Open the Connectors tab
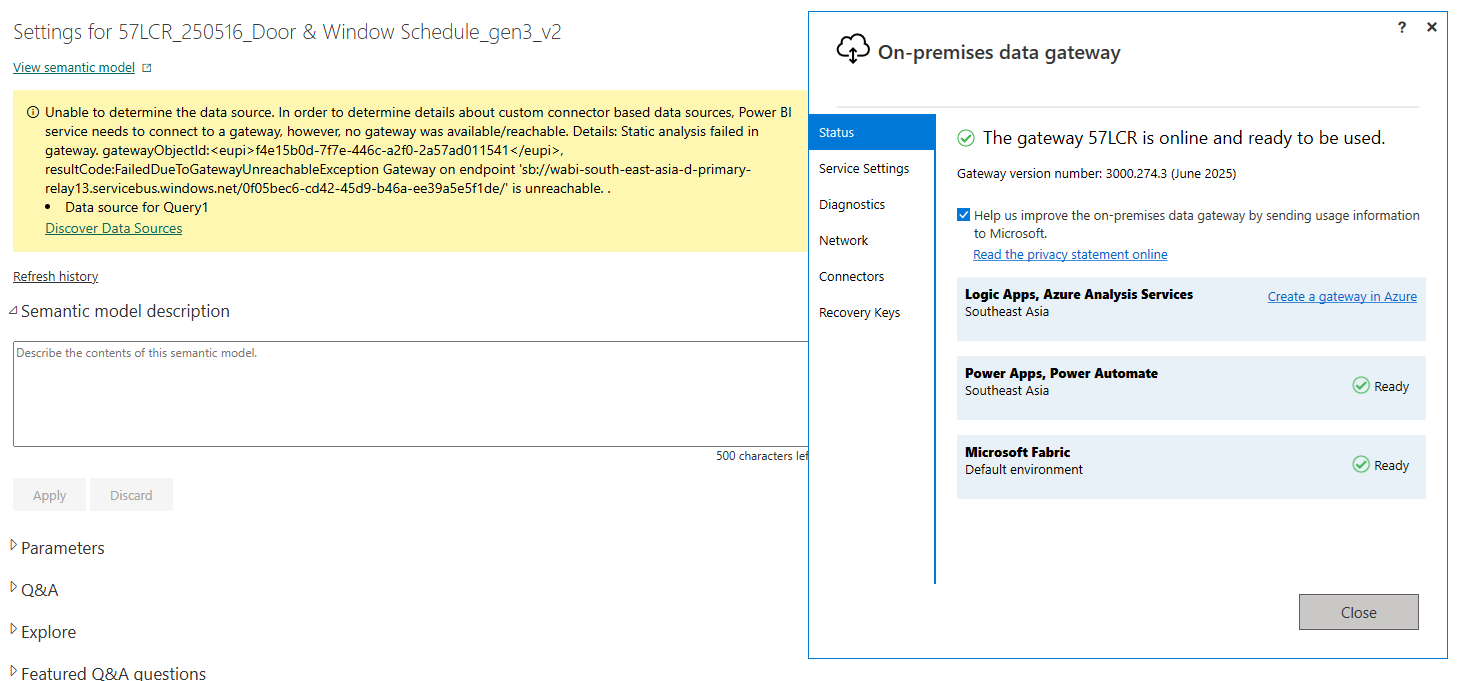 [871, 276]
